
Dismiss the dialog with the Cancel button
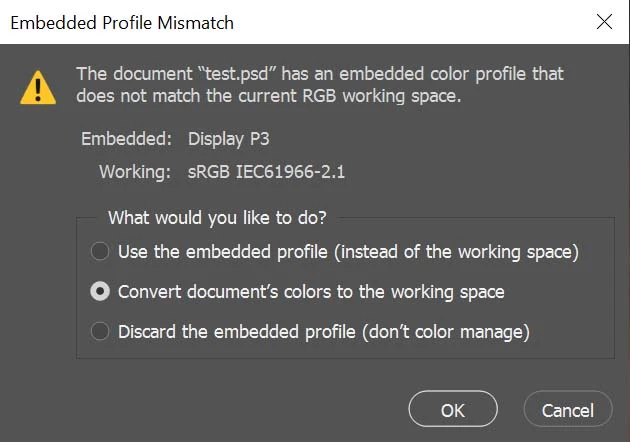(x=568, y=409)
